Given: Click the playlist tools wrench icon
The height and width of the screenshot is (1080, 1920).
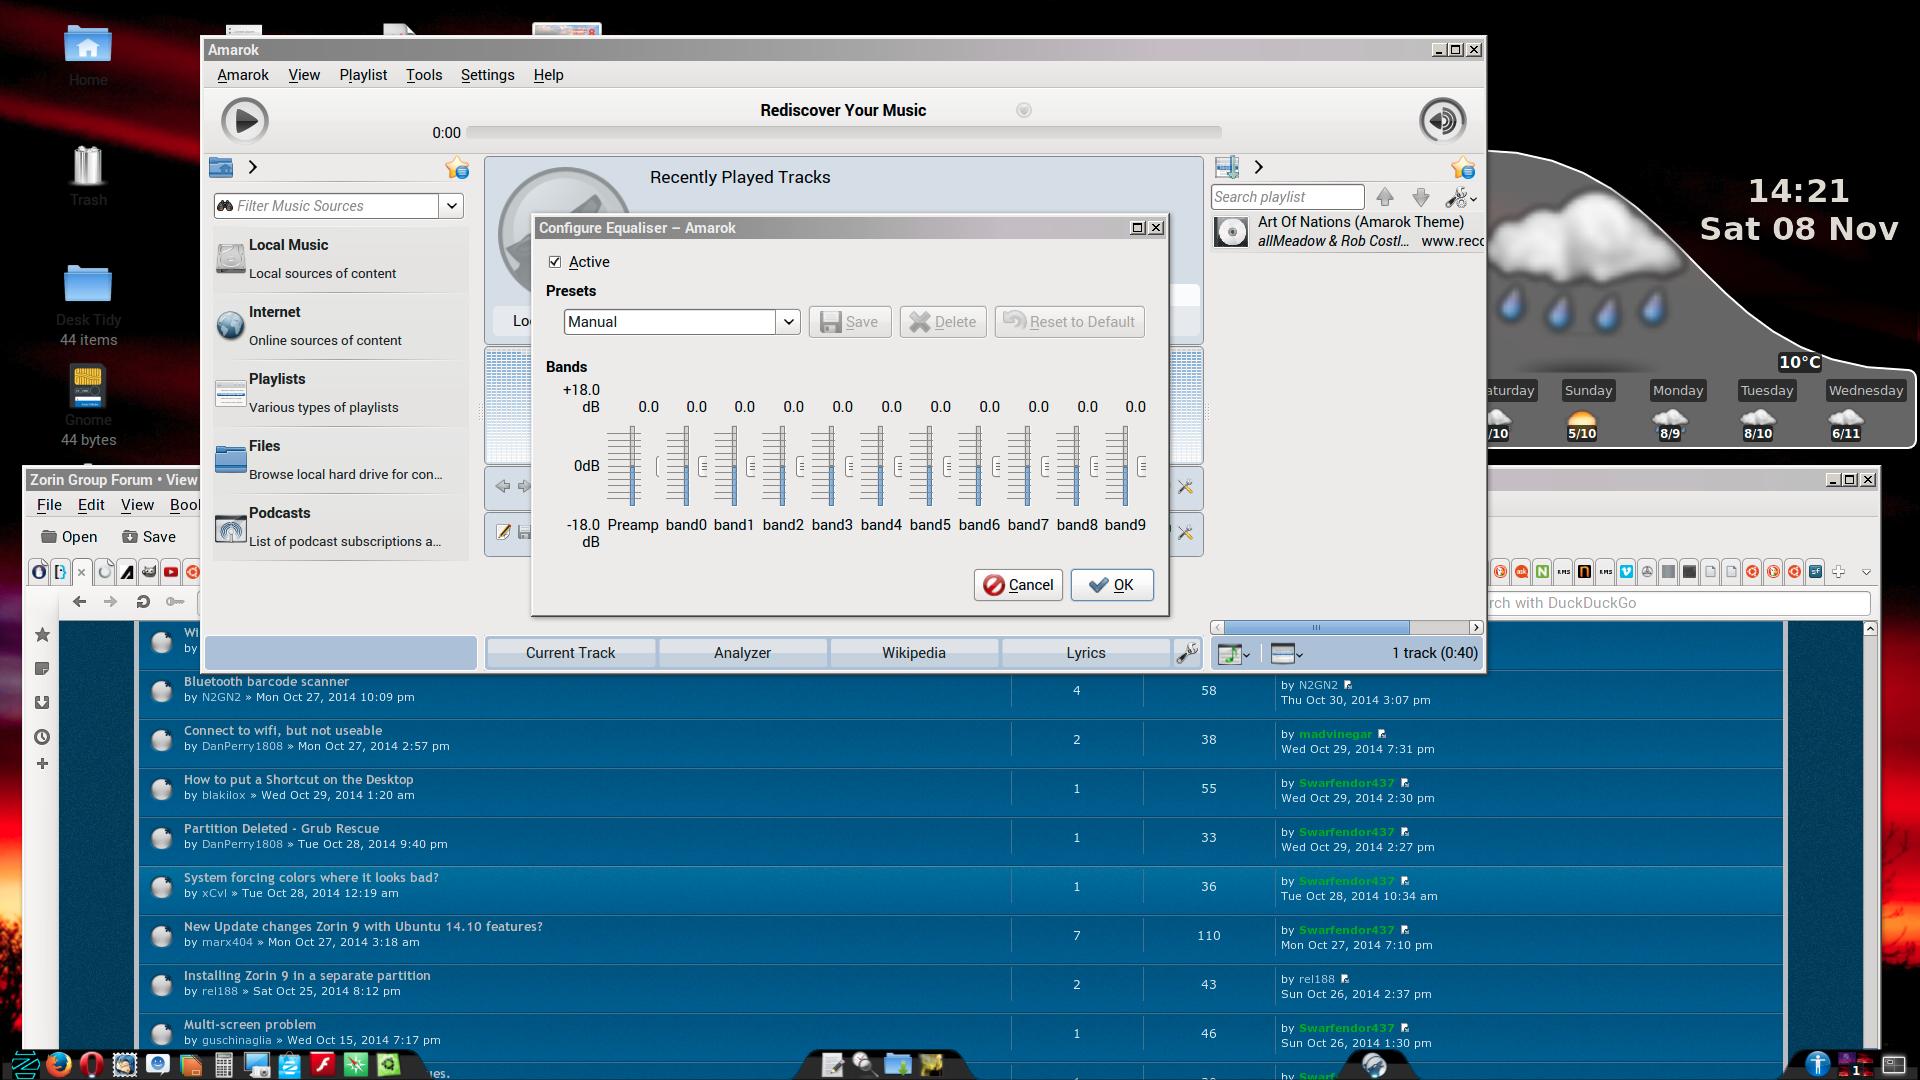Looking at the screenshot, I should click(1459, 197).
